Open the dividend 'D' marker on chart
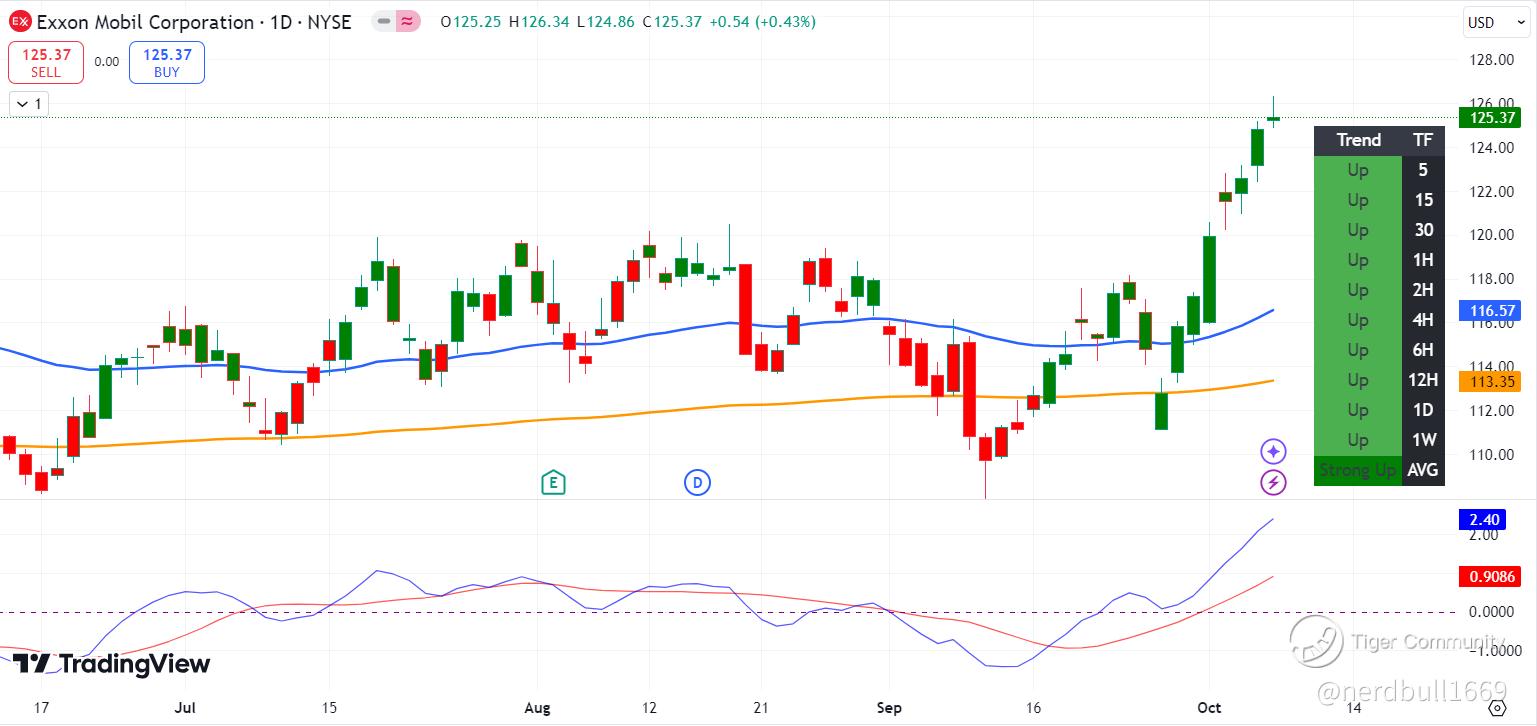 697,483
